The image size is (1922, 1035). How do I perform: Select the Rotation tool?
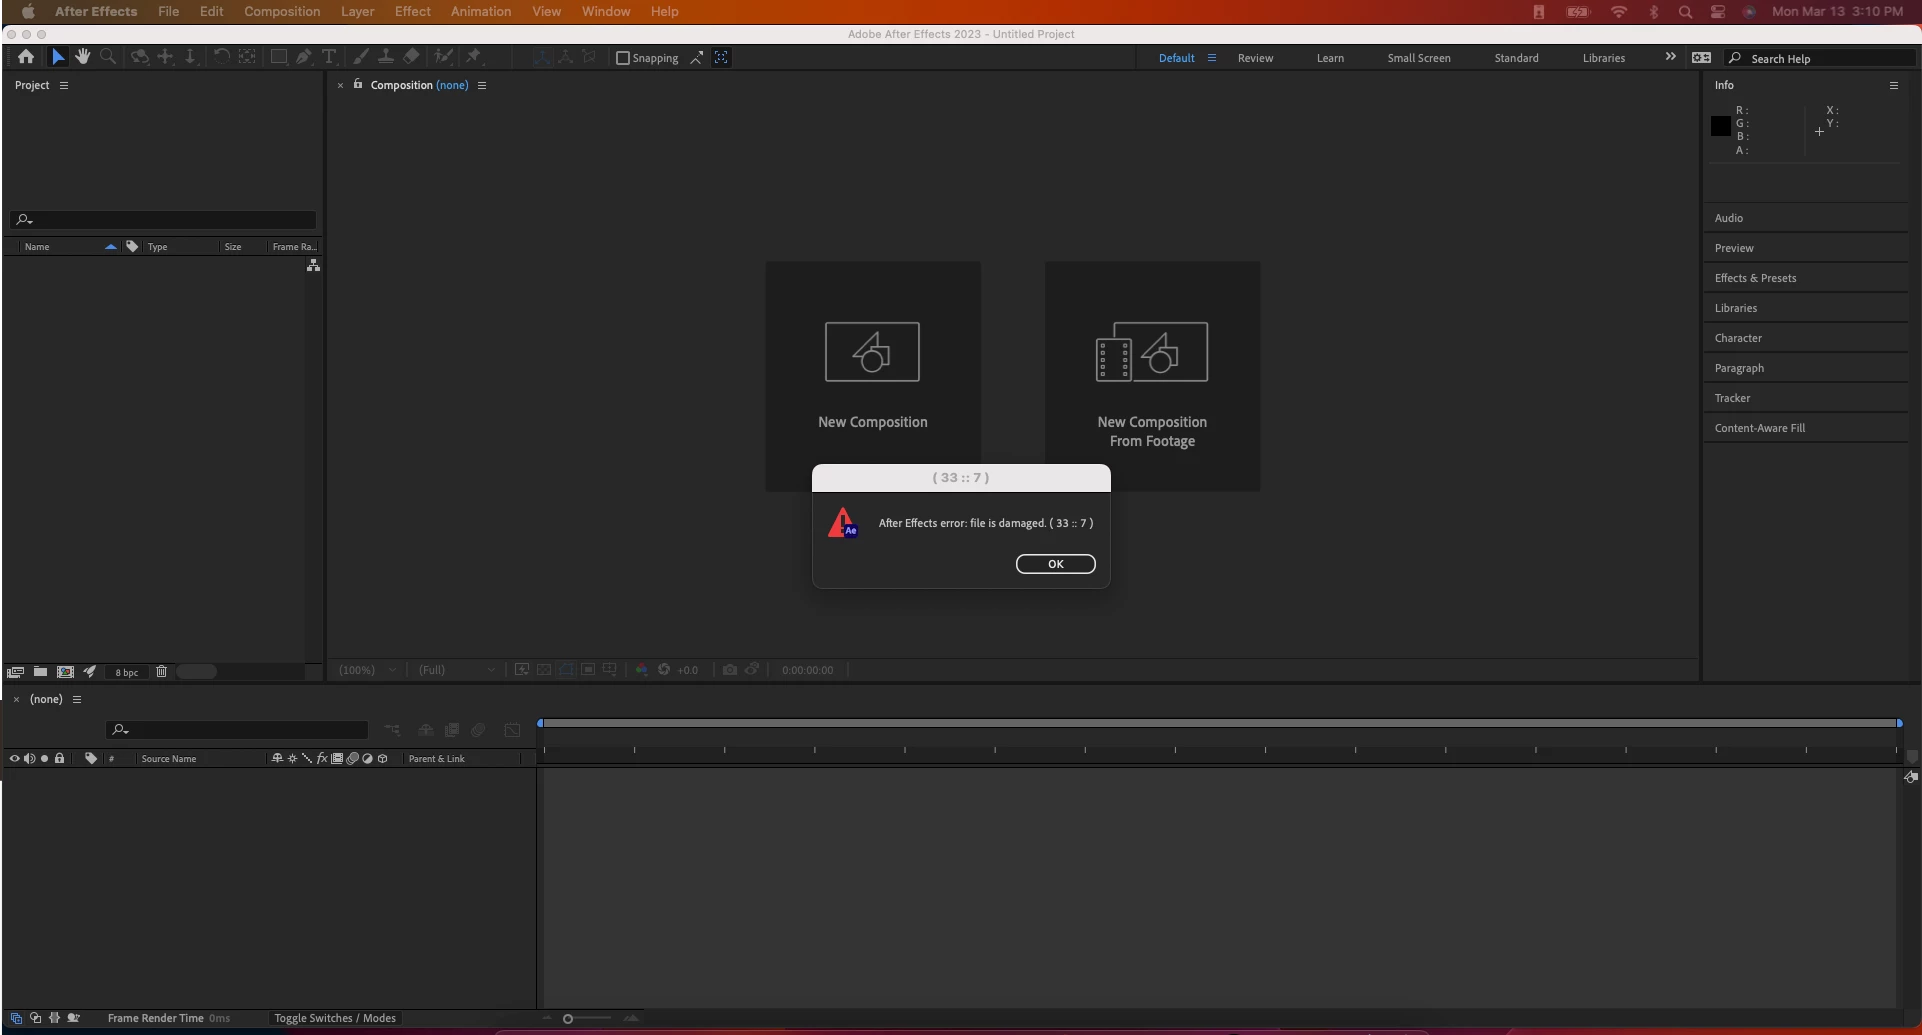tap(221, 57)
